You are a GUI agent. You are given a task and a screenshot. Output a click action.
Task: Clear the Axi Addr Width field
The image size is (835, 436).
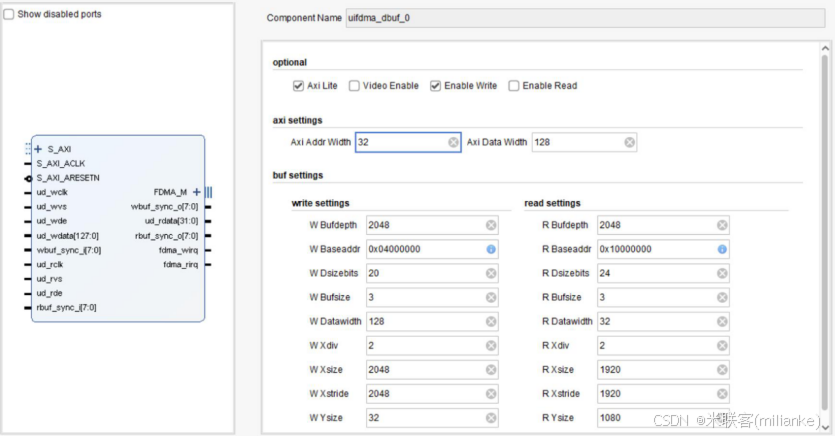453,142
